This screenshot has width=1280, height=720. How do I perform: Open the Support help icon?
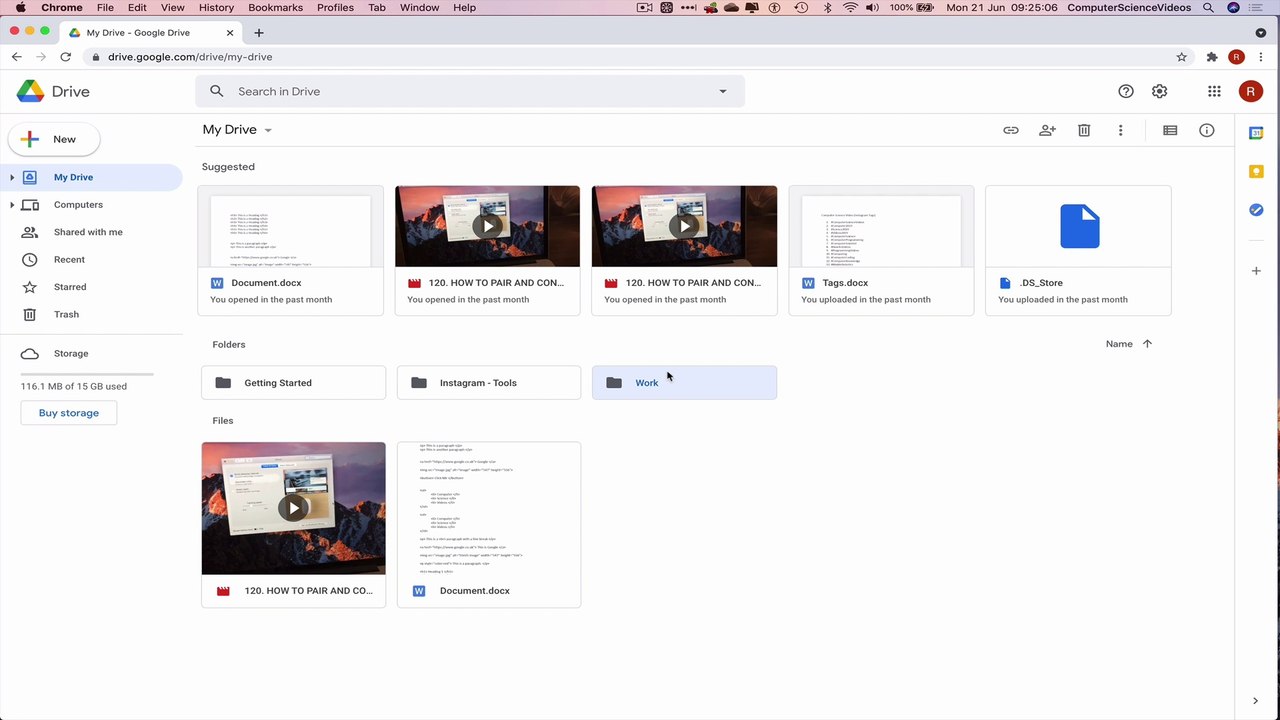pyautogui.click(x=1126, y=91)
